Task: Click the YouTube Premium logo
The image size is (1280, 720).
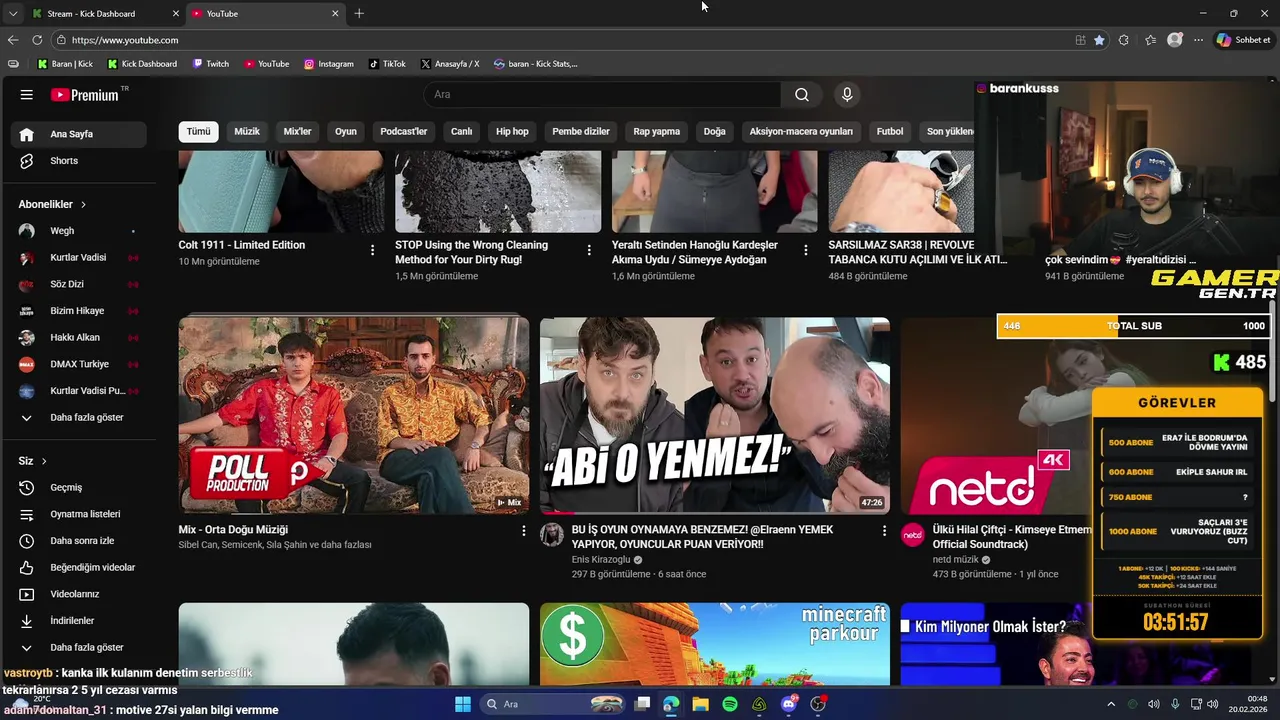Action: point(85,95)
